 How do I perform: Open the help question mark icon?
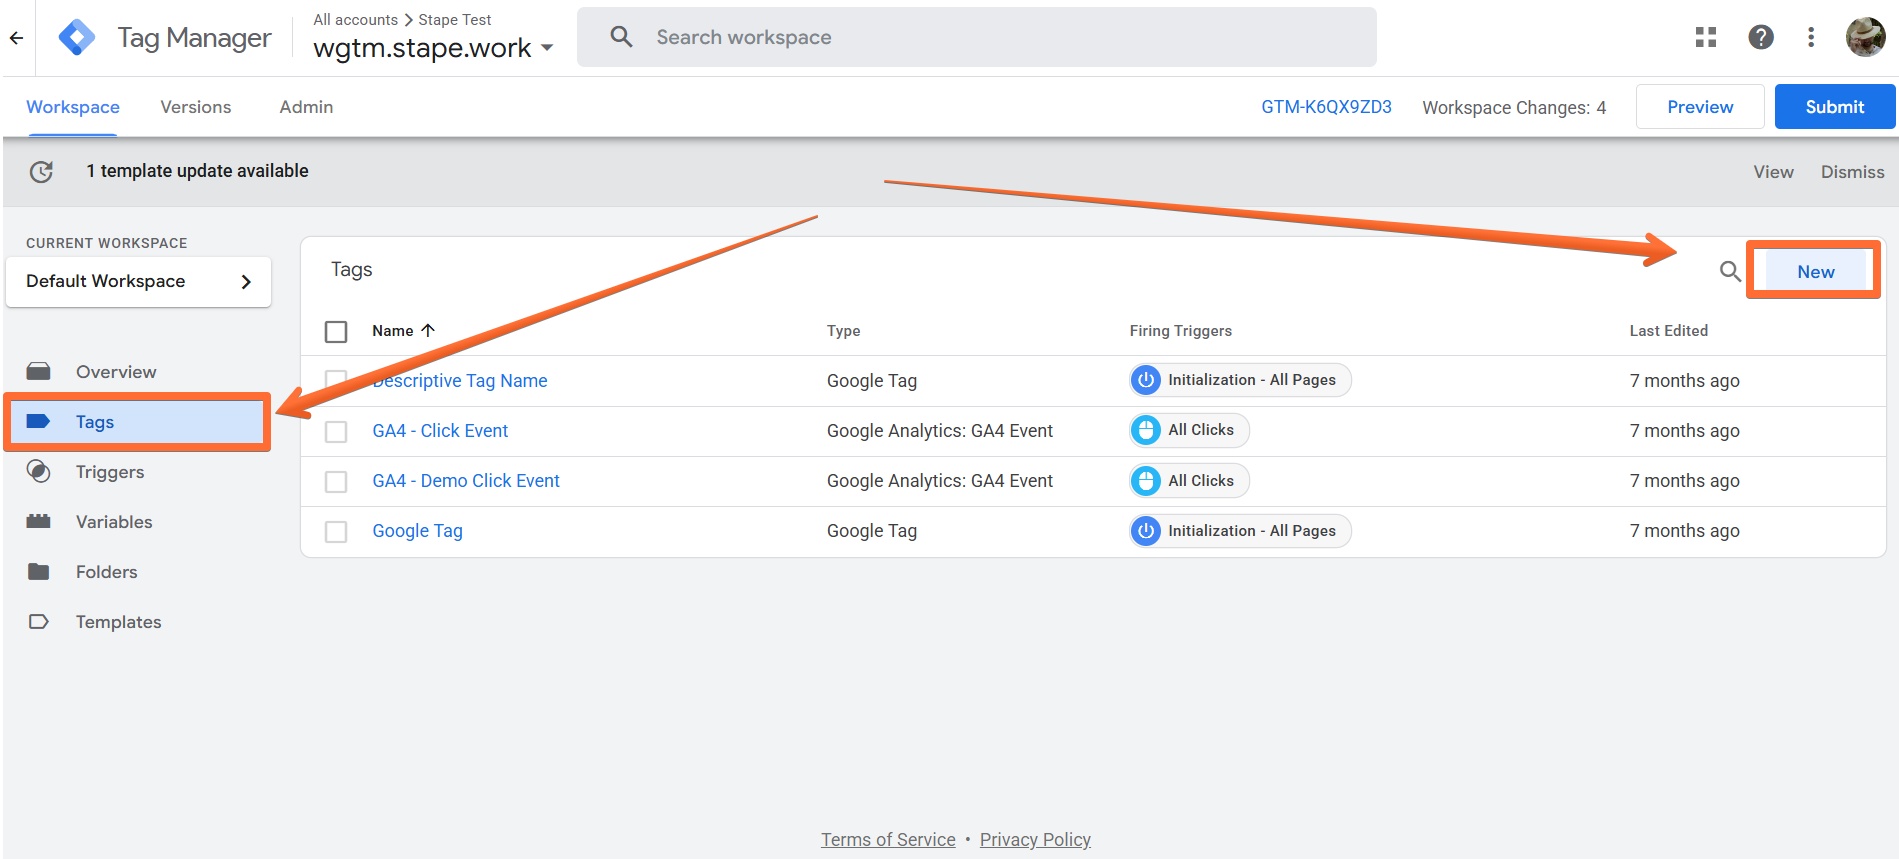click(x=1761, y=37)
